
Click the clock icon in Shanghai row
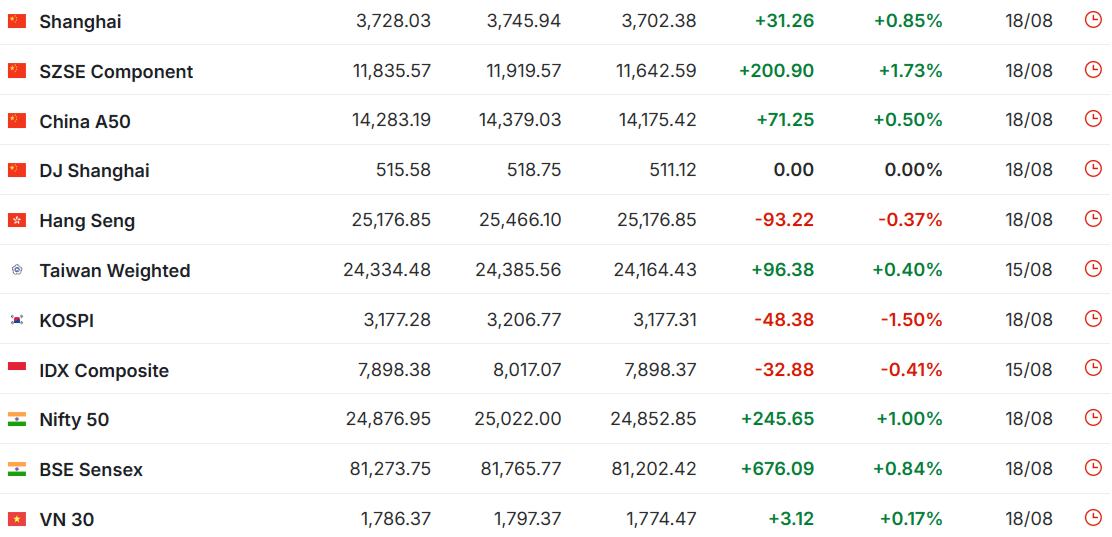pos(1094,20)
